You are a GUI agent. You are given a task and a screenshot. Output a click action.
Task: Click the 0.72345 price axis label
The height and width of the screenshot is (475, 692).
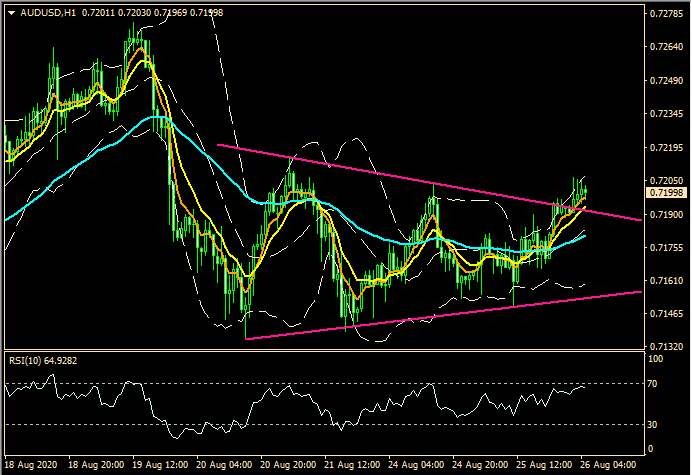tap(665, 114)
